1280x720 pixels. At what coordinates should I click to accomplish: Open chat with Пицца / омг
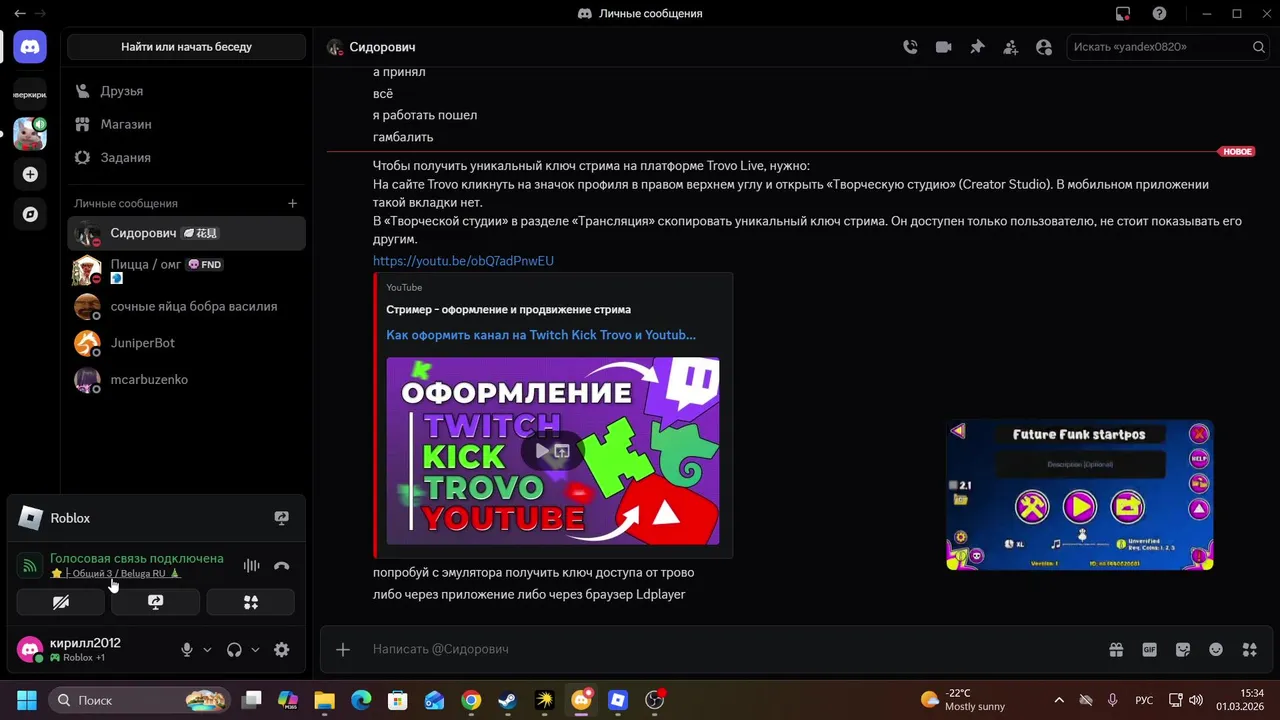click(186, 270)
